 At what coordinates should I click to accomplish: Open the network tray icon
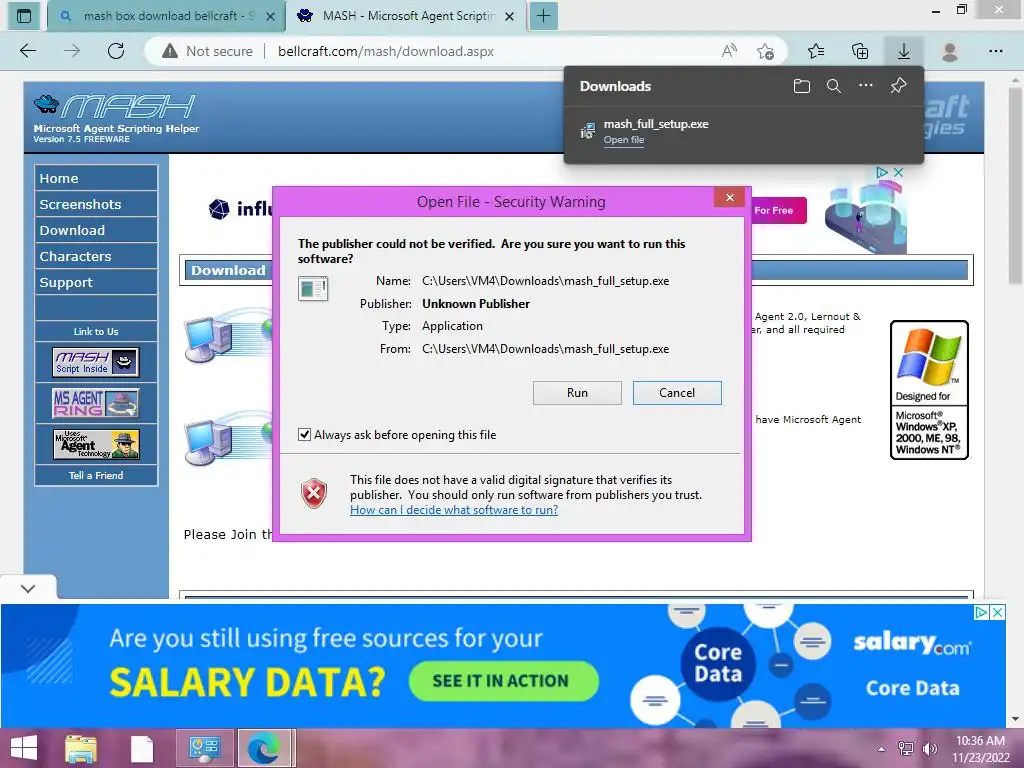906,748
